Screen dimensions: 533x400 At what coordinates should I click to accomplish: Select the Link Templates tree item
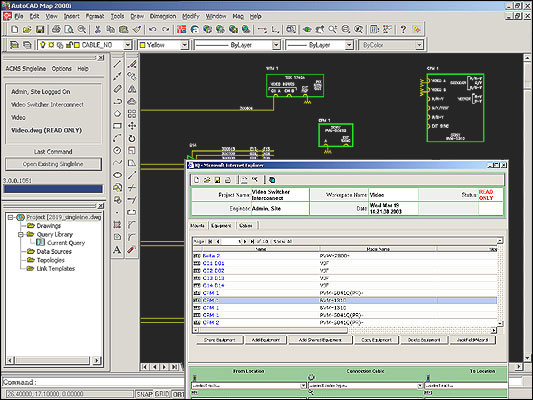pos(56,268)
